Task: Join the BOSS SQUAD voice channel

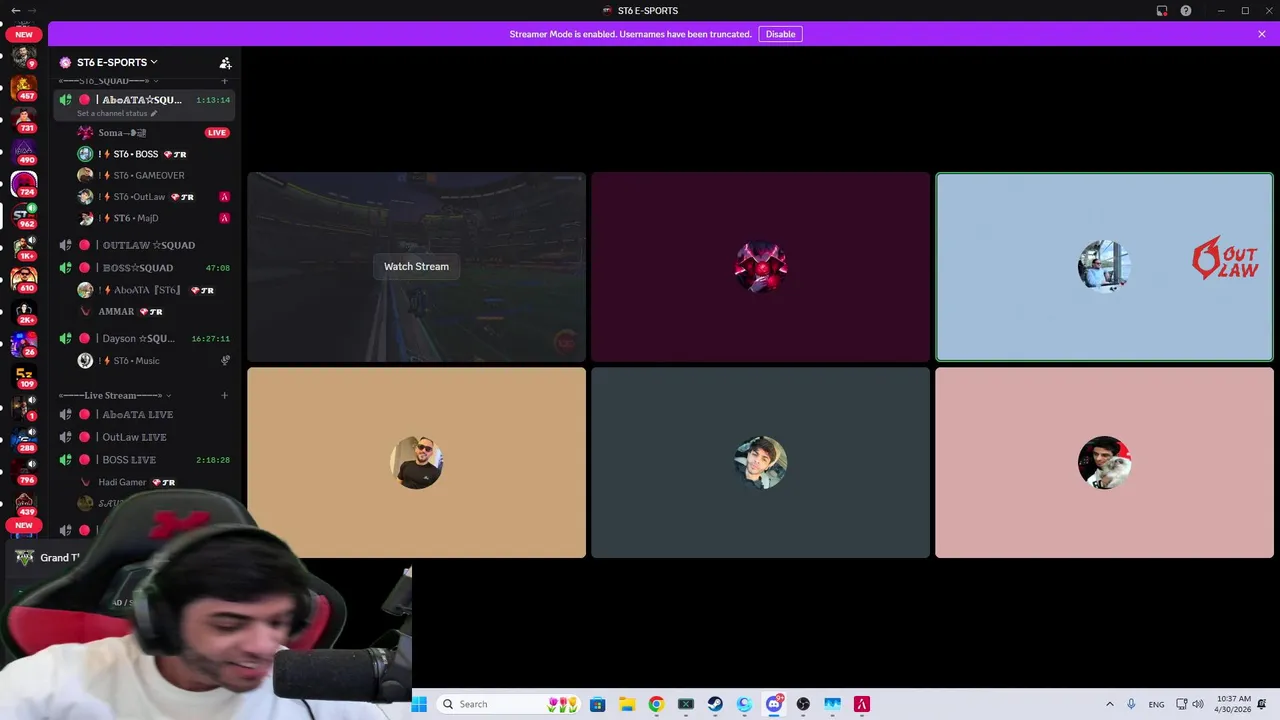Action: click(x=146, y=268)
